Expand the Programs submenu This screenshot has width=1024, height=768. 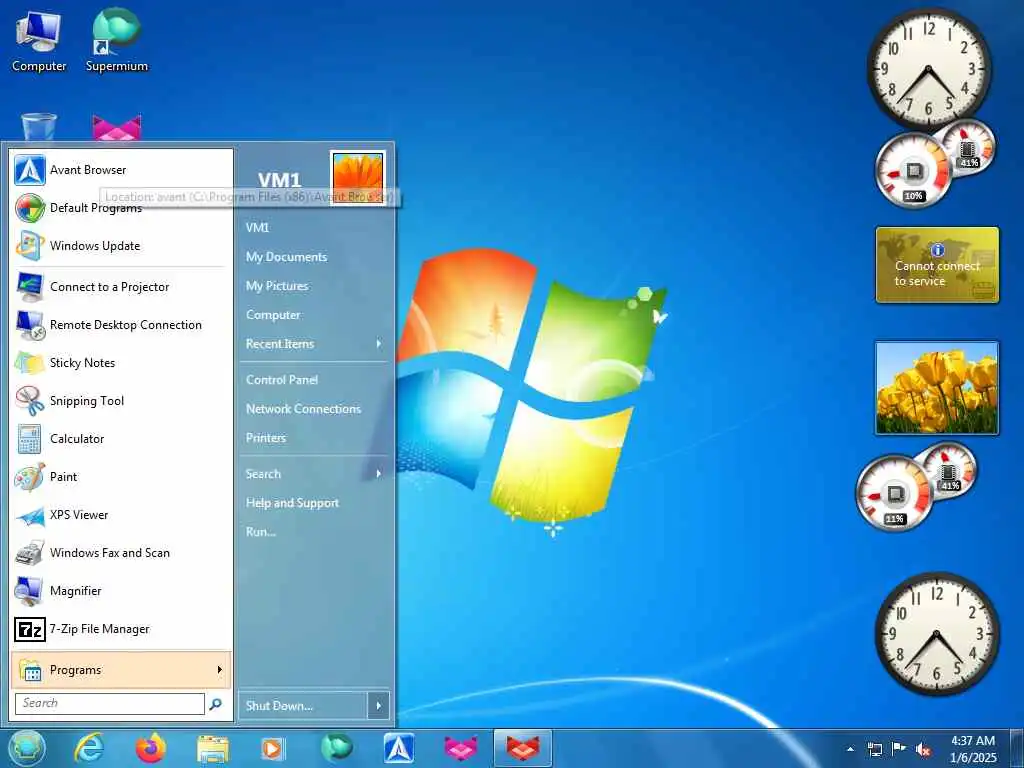[121, 669]
